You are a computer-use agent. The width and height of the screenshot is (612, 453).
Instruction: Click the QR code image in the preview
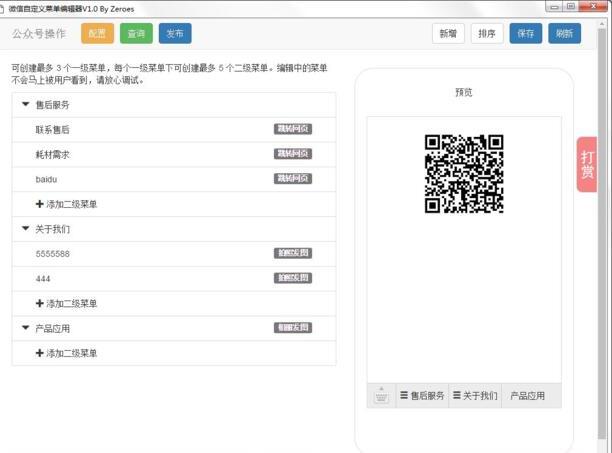[x=464, y=174]
